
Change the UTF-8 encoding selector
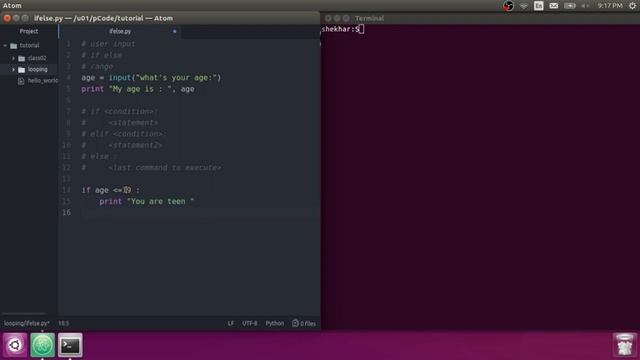click(250, 323)
